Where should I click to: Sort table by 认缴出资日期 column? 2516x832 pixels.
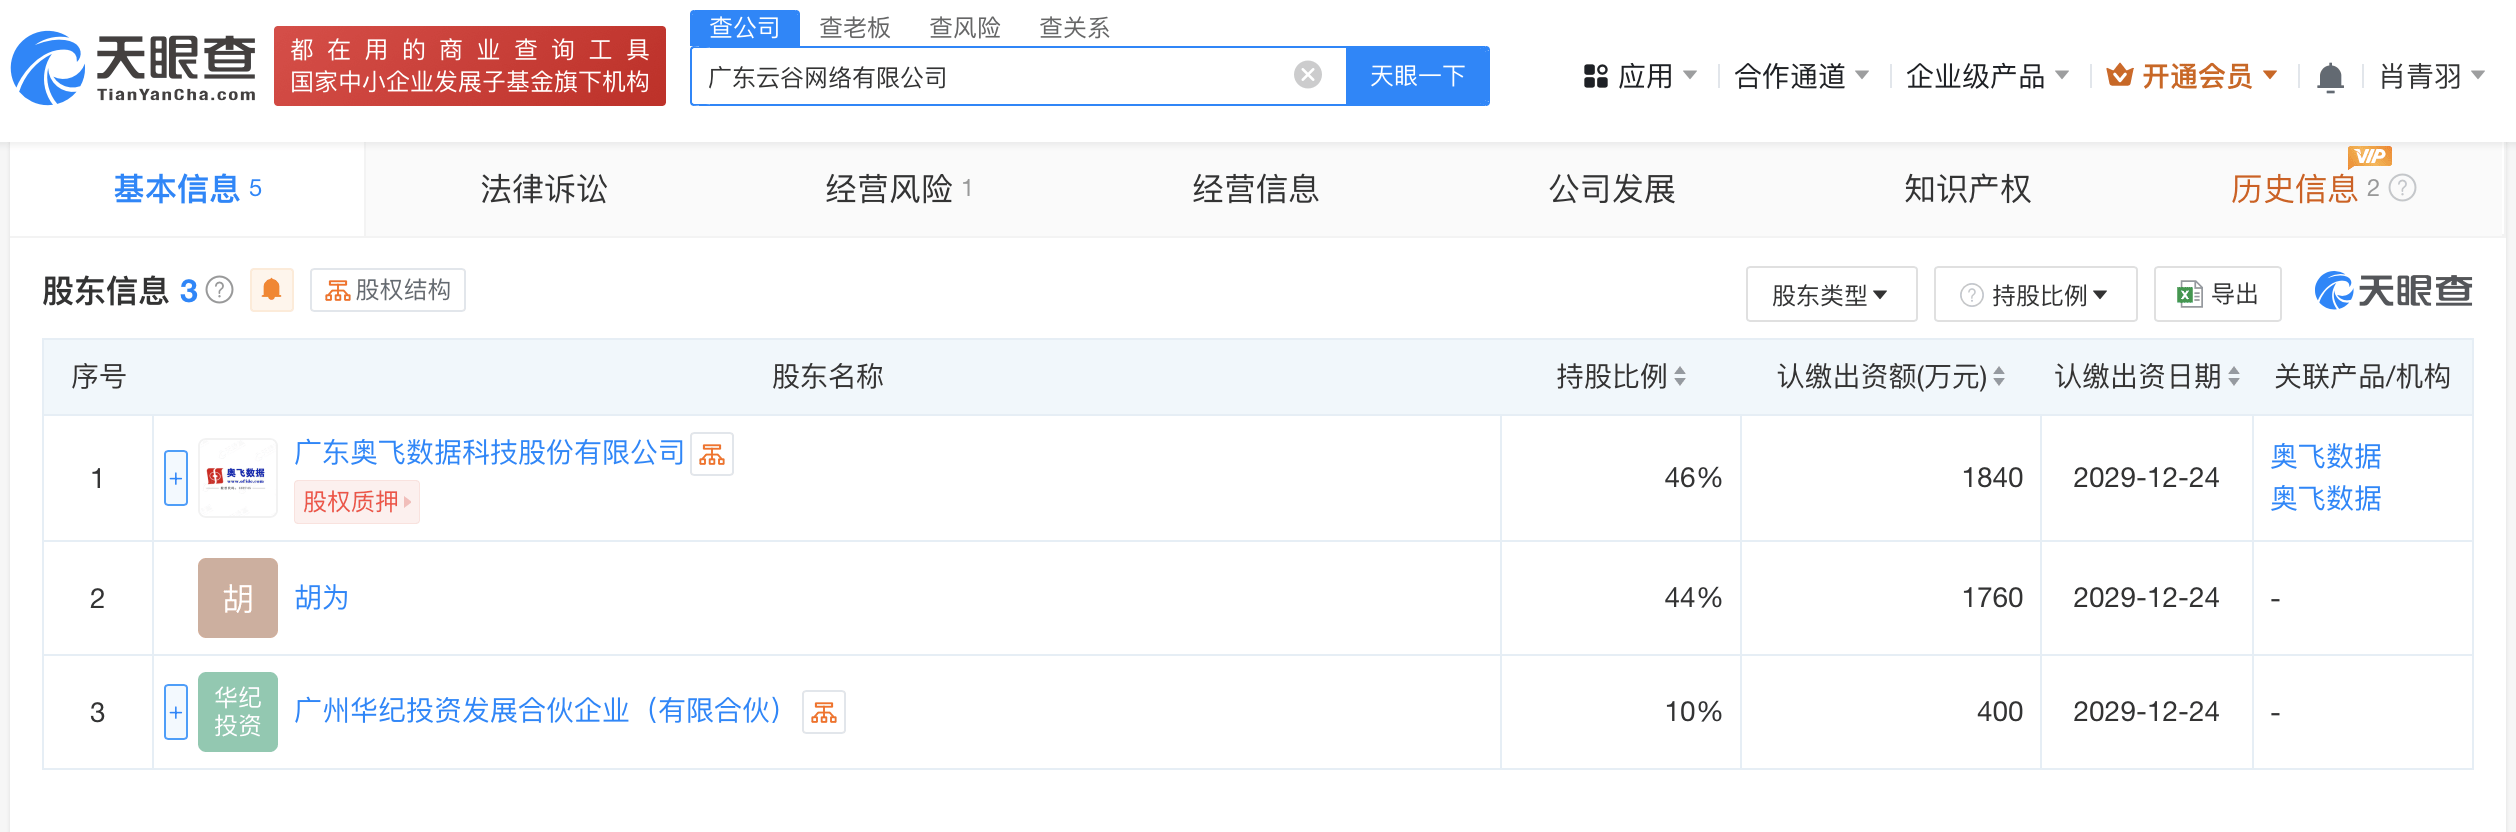tap(2234, 377)
